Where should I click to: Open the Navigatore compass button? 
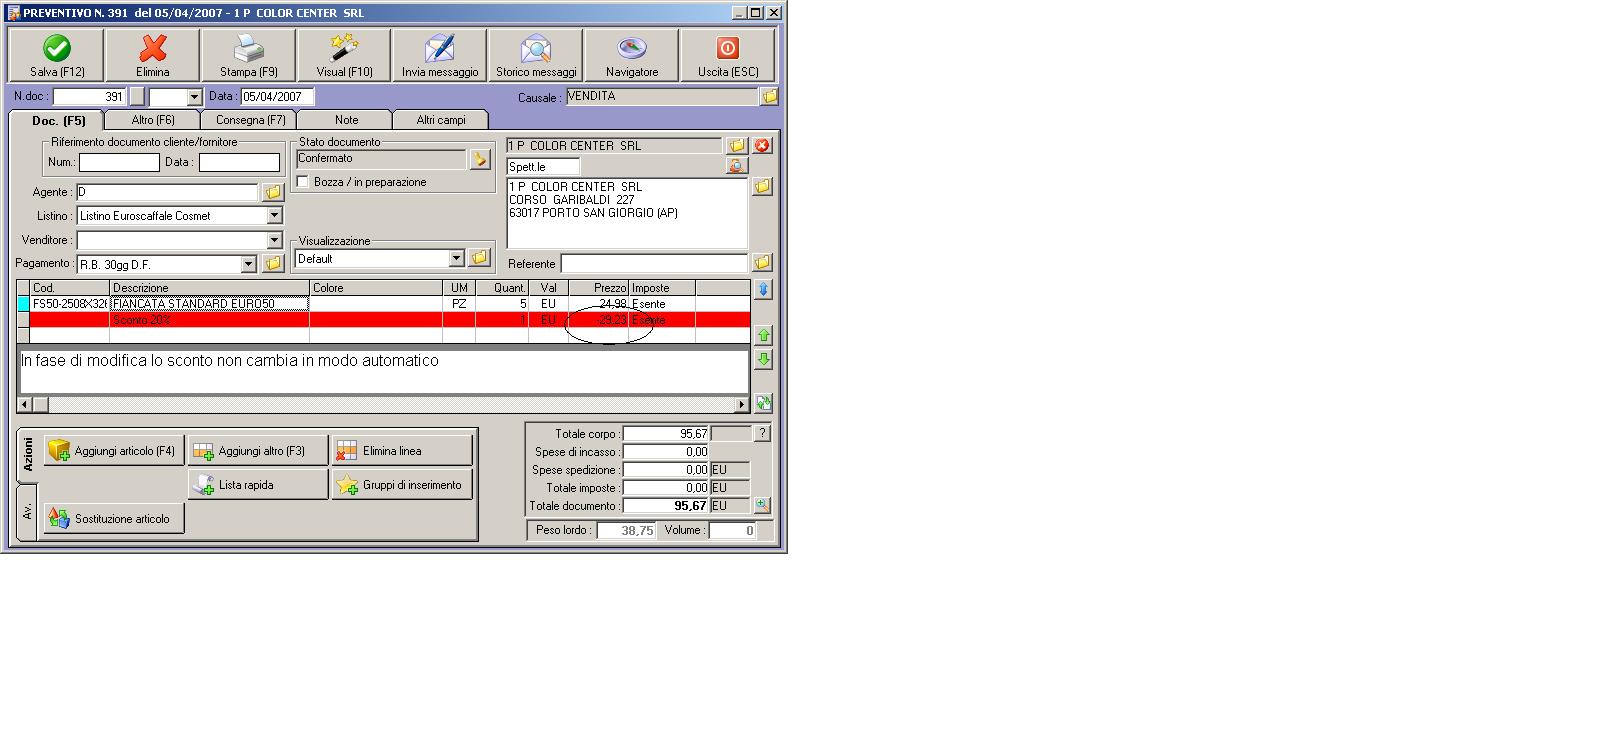(632, 55)
